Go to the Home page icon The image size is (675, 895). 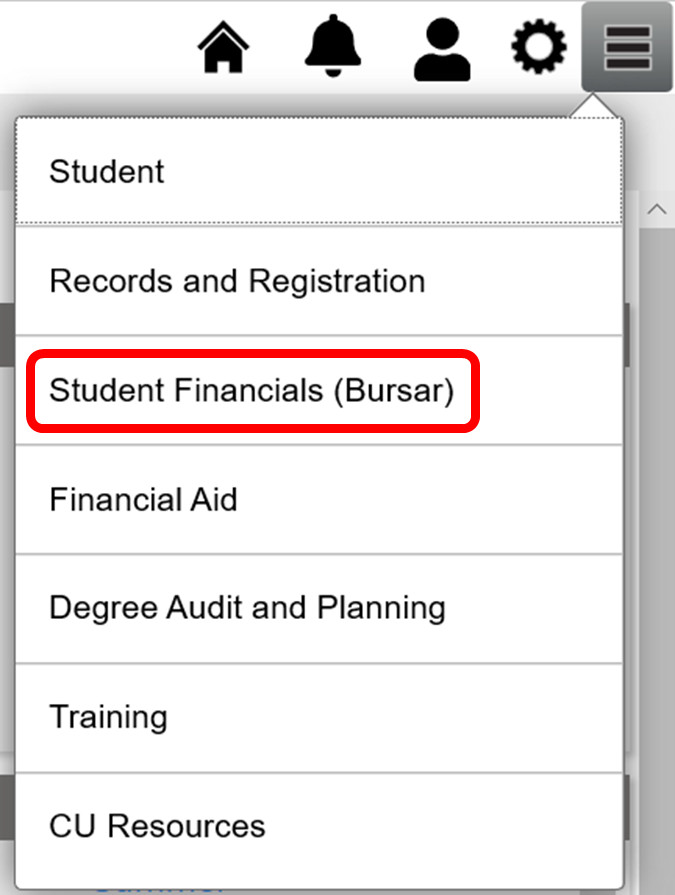point(223,47)
